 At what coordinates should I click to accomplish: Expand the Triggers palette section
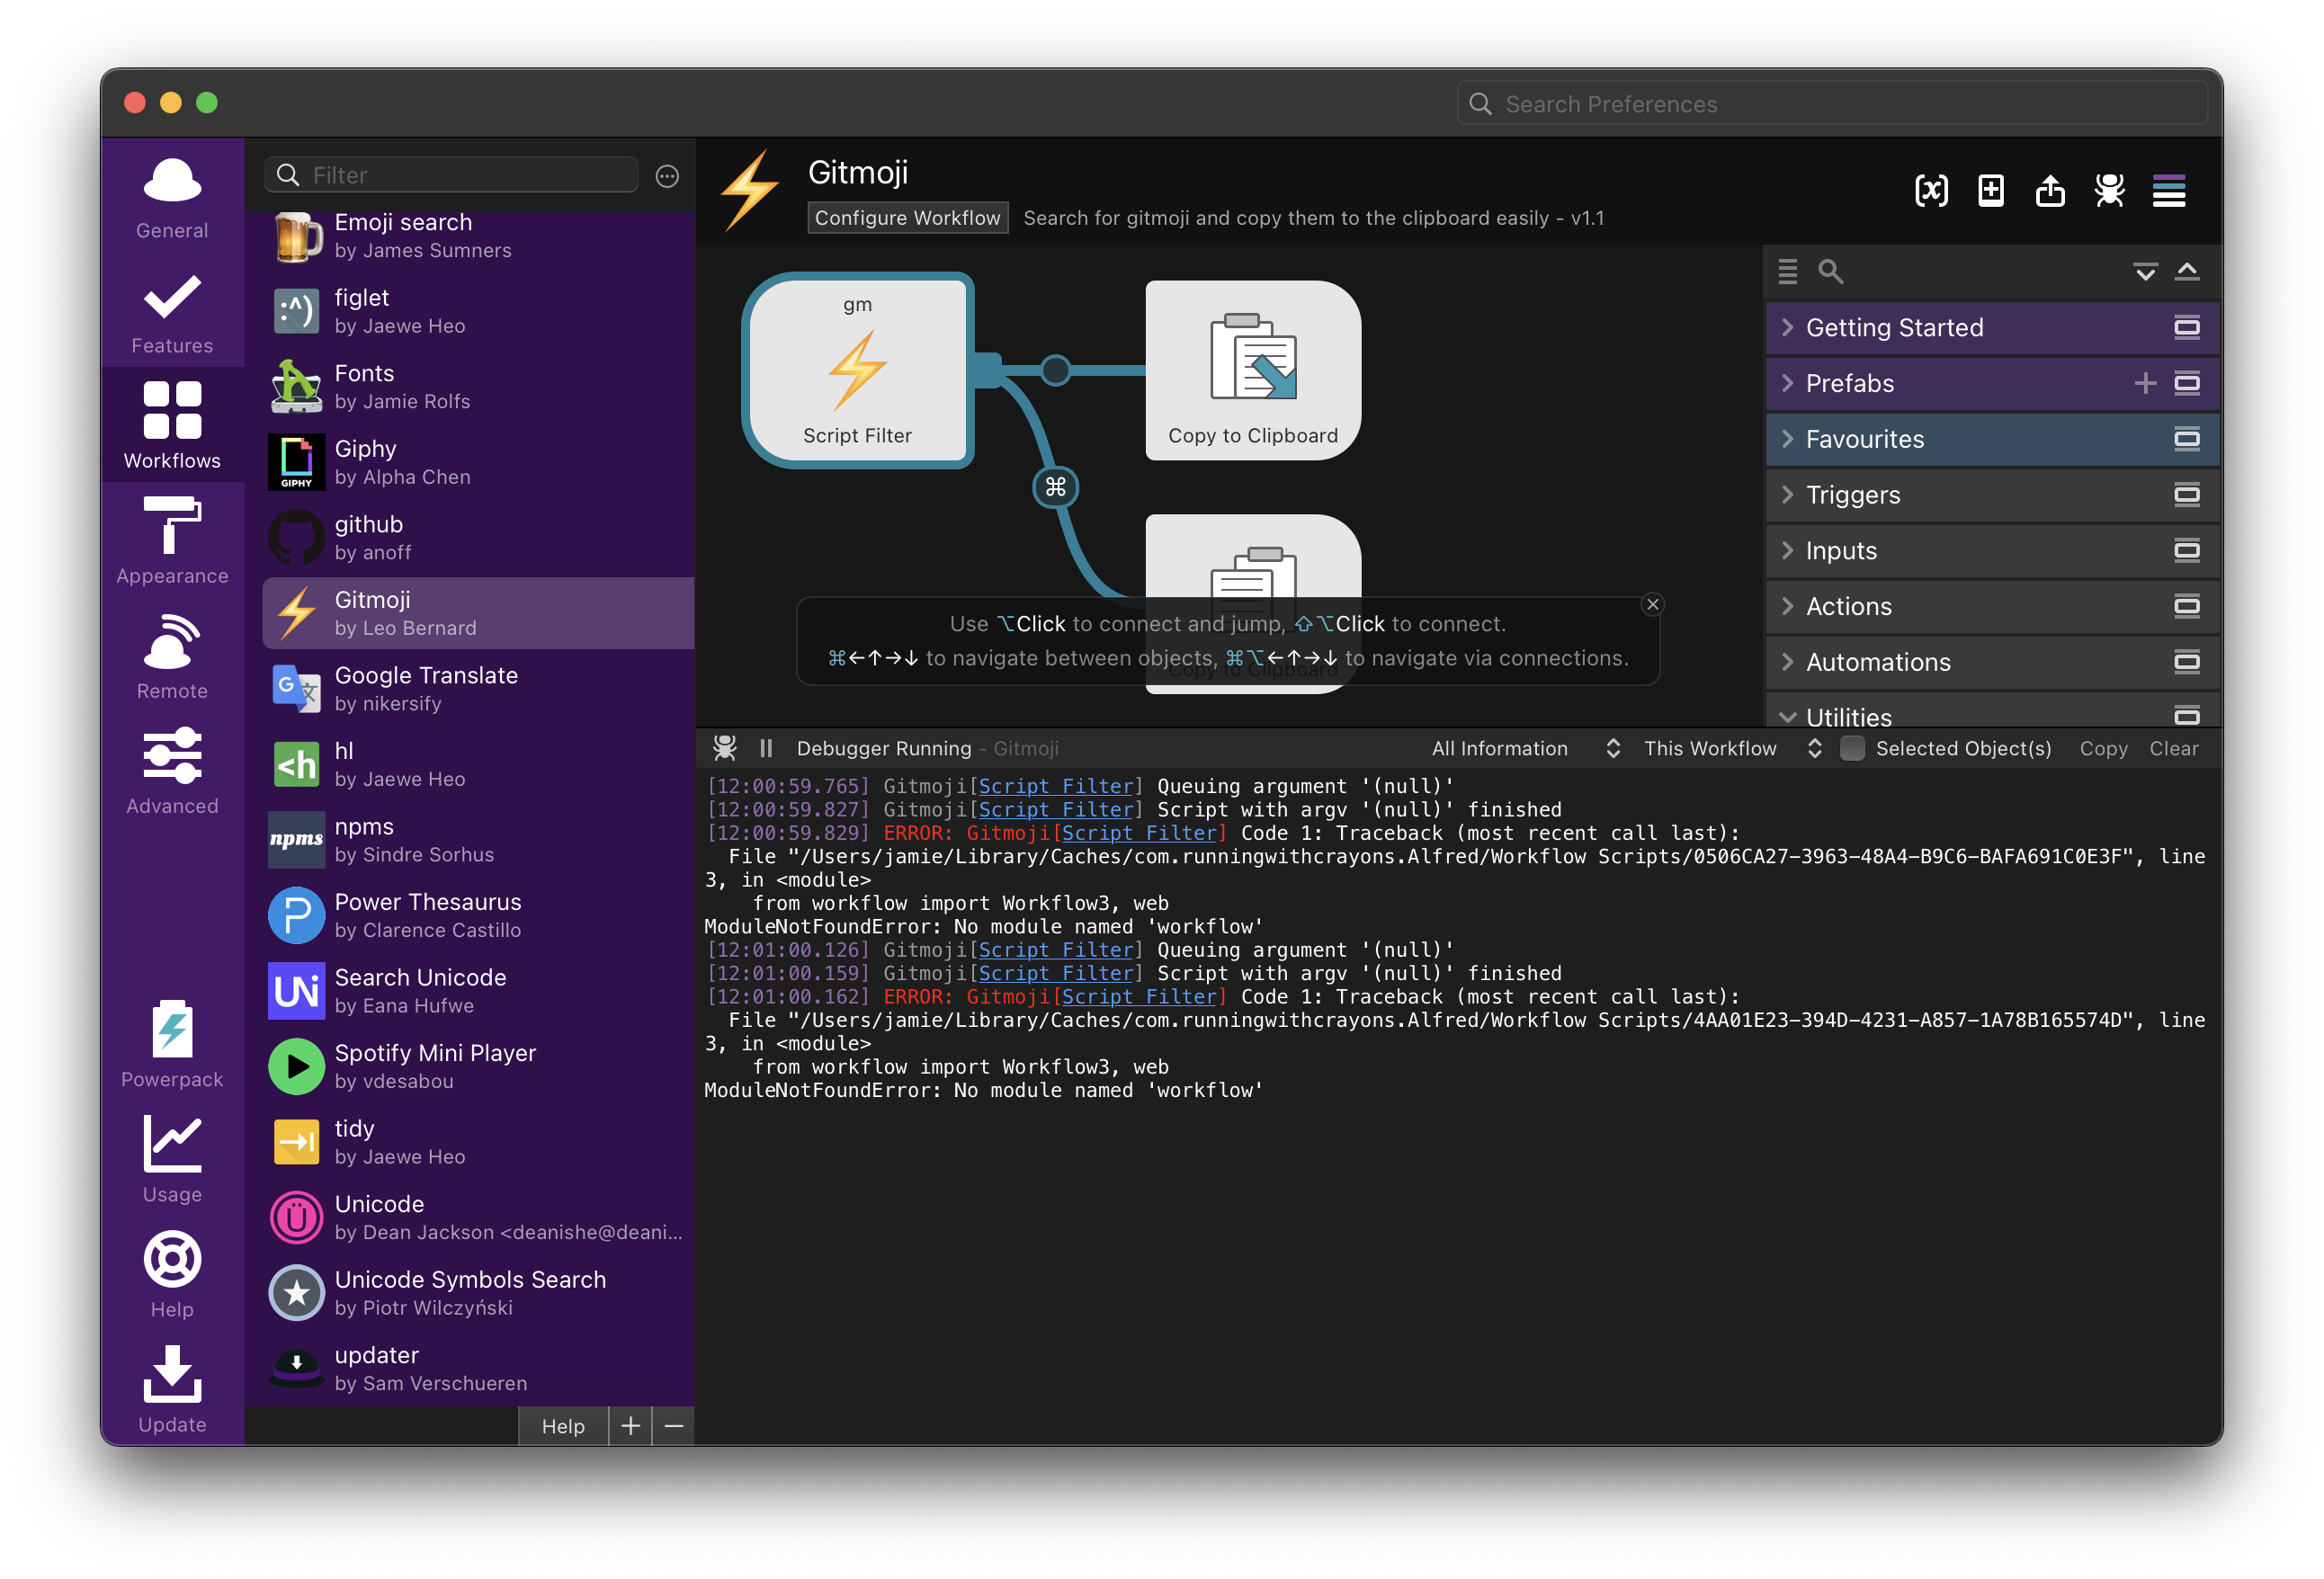point(1852,495)
